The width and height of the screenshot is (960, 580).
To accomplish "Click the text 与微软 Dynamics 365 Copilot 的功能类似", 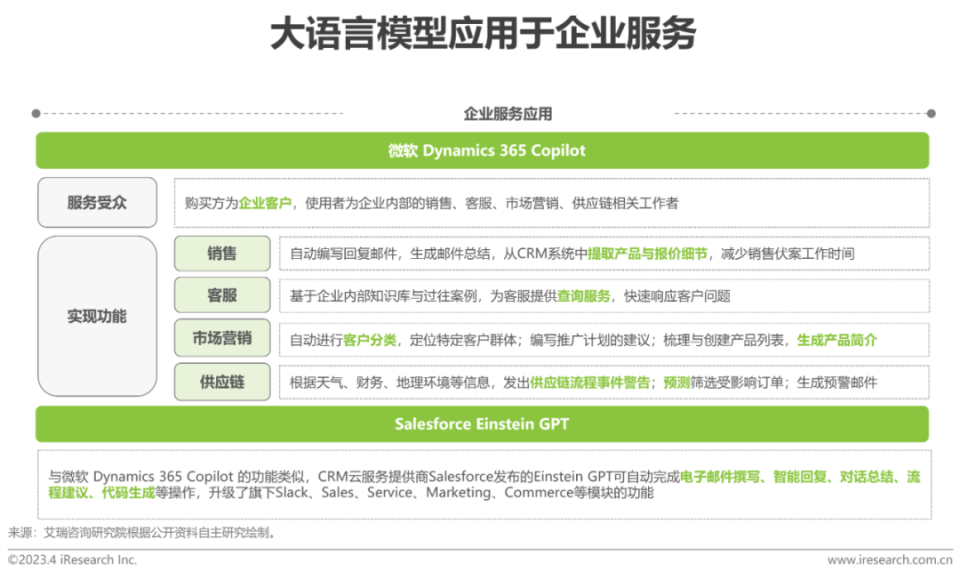I will tap(176, 476).
